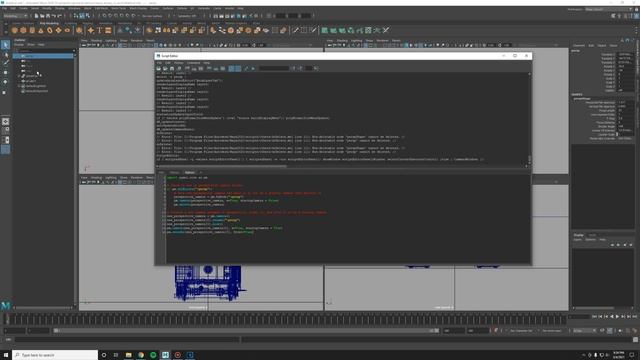Toggle show input only in Script Editor
This screenshot has width=640, height=360.
tap(216, 69)
